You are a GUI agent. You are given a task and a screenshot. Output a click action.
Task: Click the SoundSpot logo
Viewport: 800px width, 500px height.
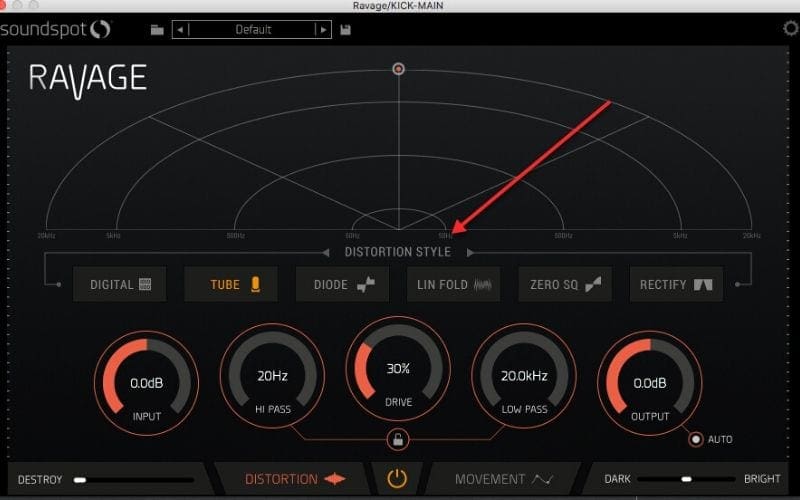(x=55, y=29)
